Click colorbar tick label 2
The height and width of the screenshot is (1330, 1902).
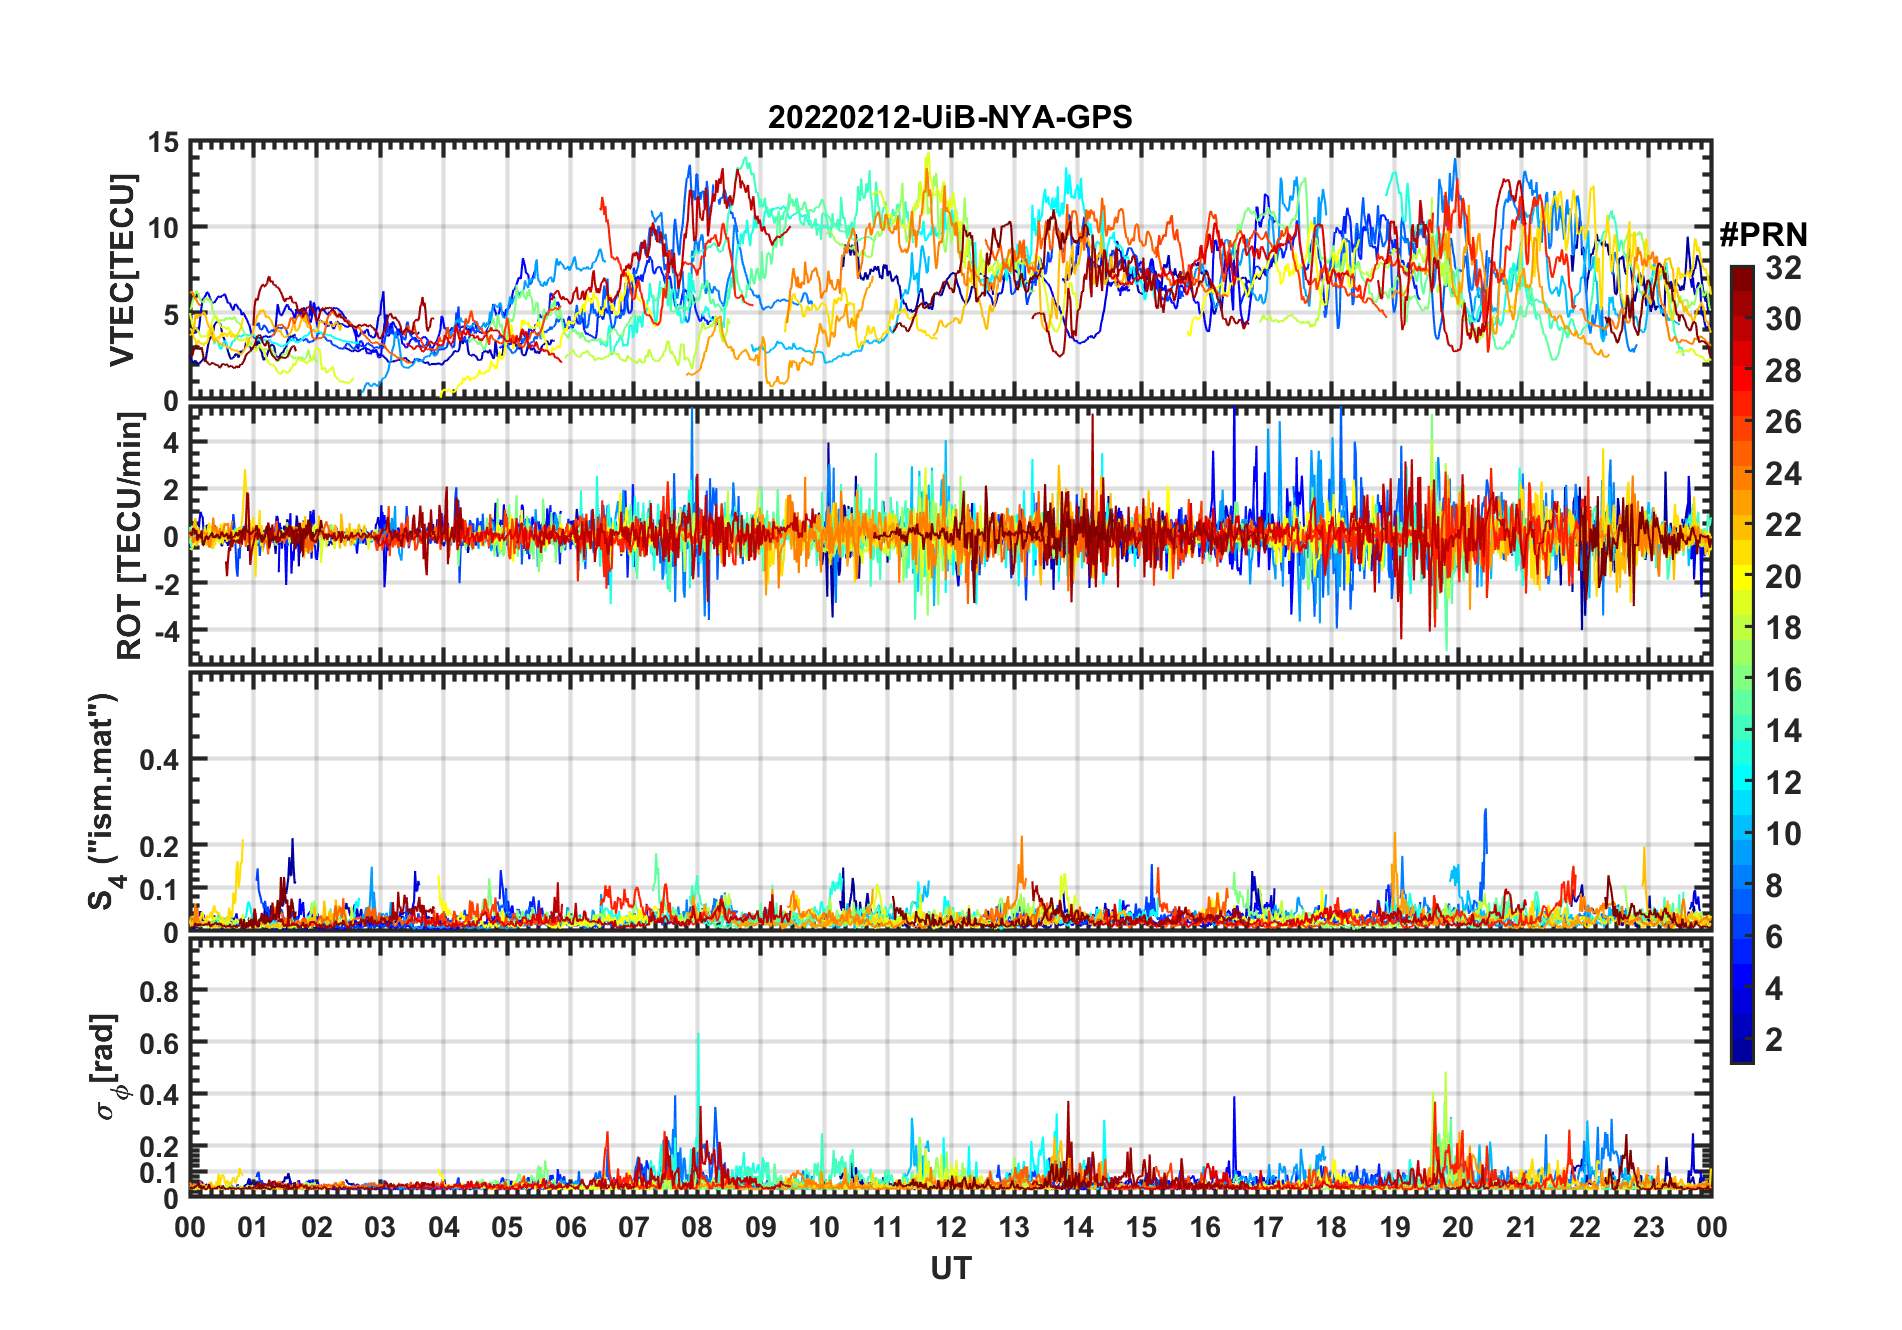coord(1774,1040)
